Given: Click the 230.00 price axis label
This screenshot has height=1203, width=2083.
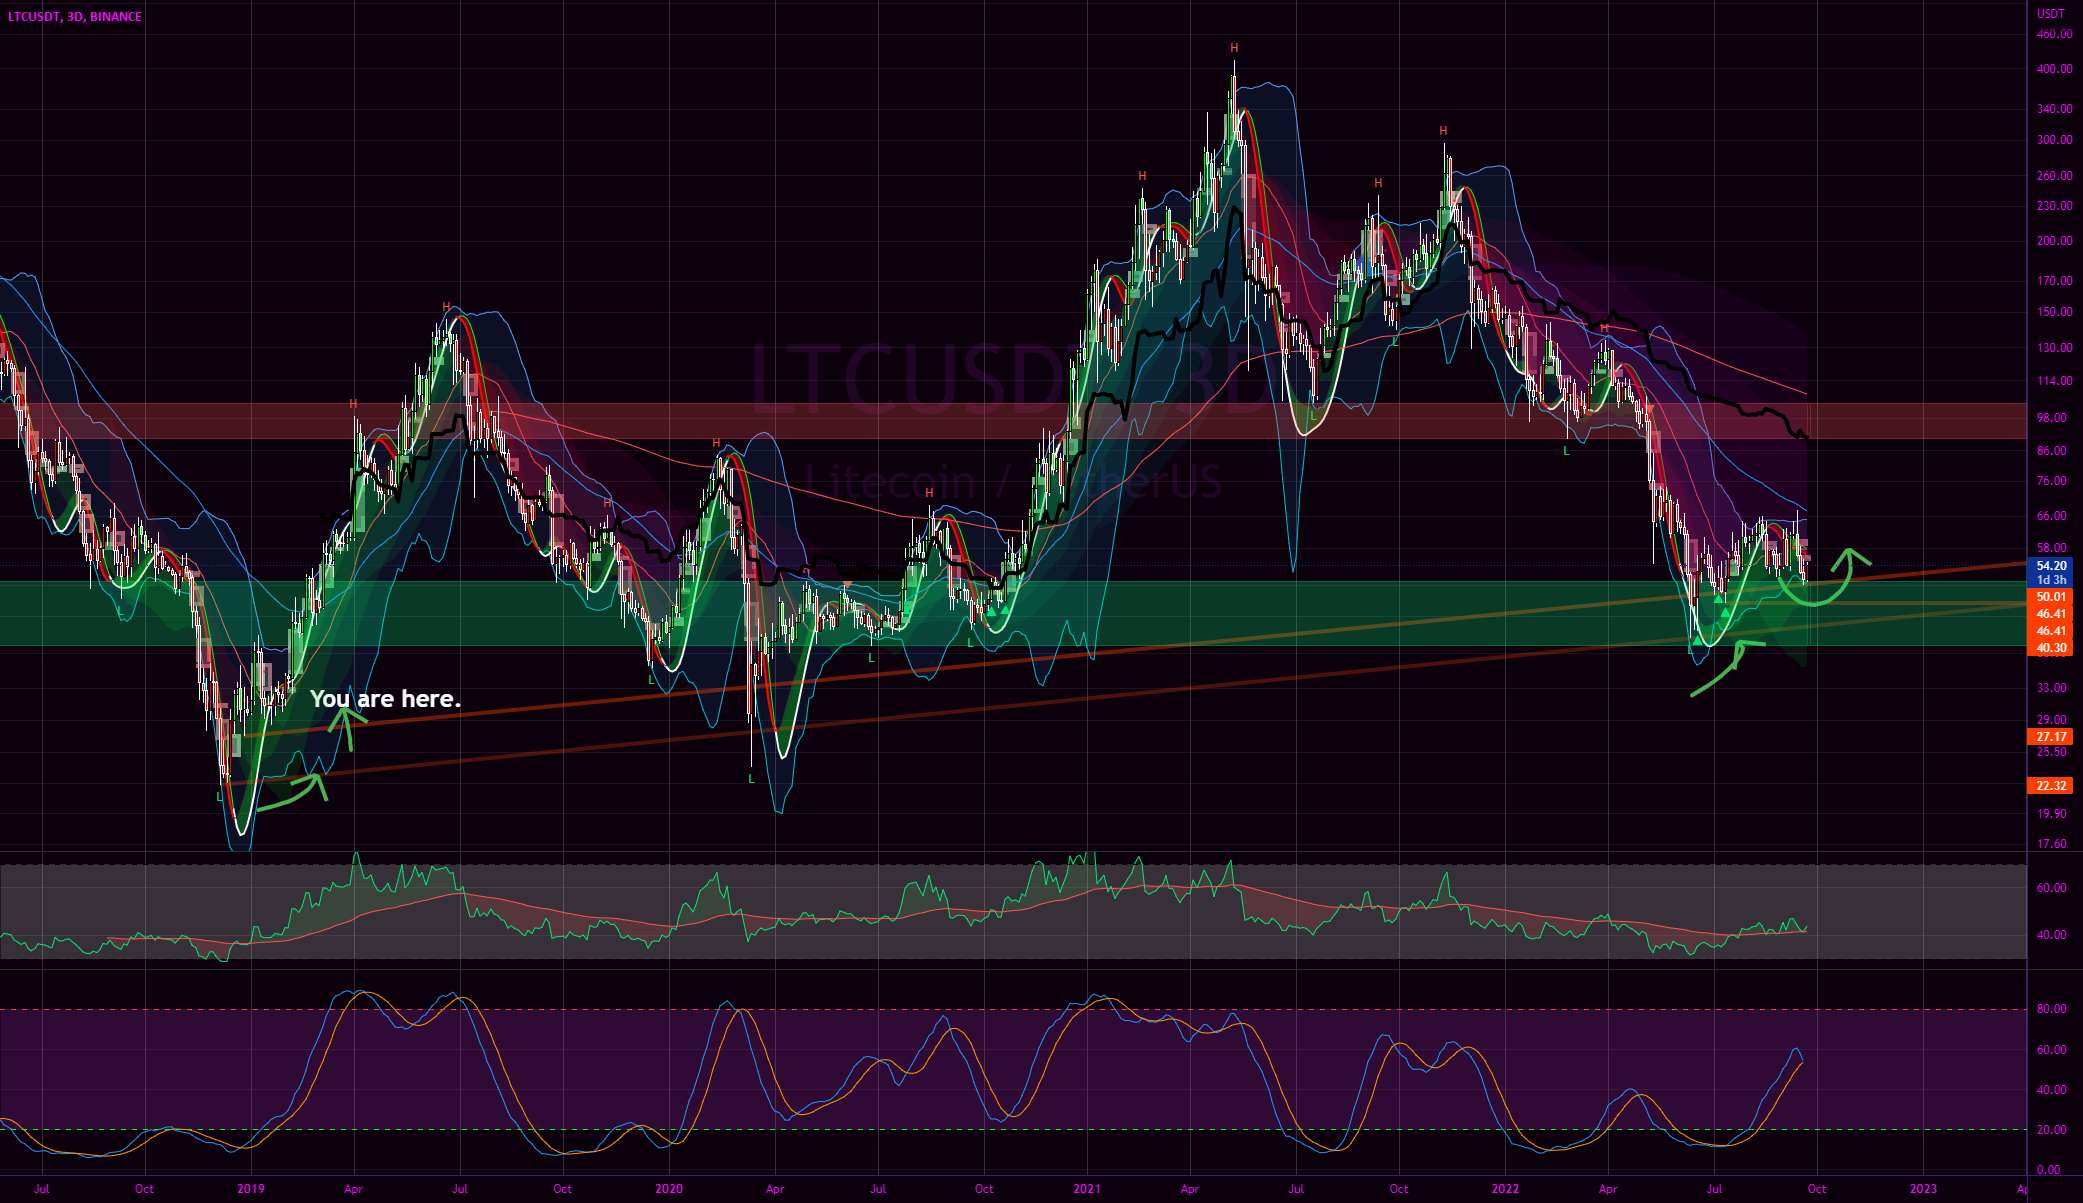Looking at the screenshot, I should click(x=2054, y=206).
